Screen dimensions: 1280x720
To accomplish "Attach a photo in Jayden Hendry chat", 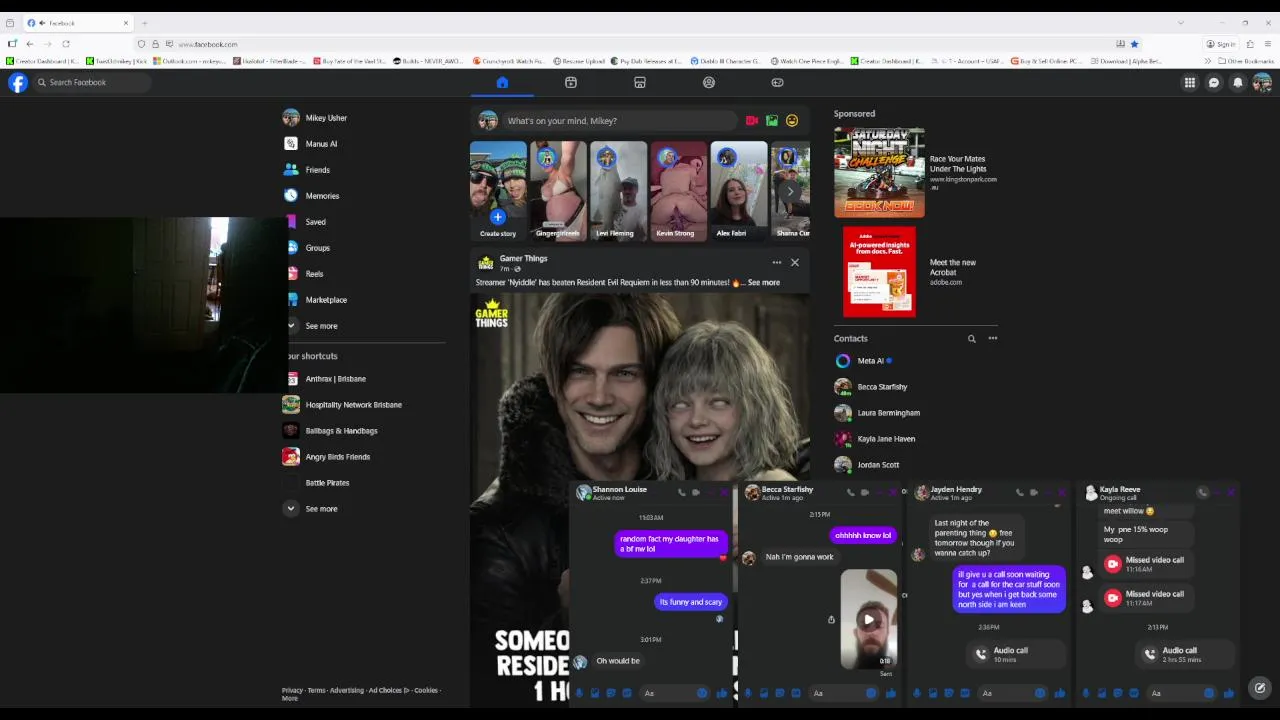I will tap(933, 693).
